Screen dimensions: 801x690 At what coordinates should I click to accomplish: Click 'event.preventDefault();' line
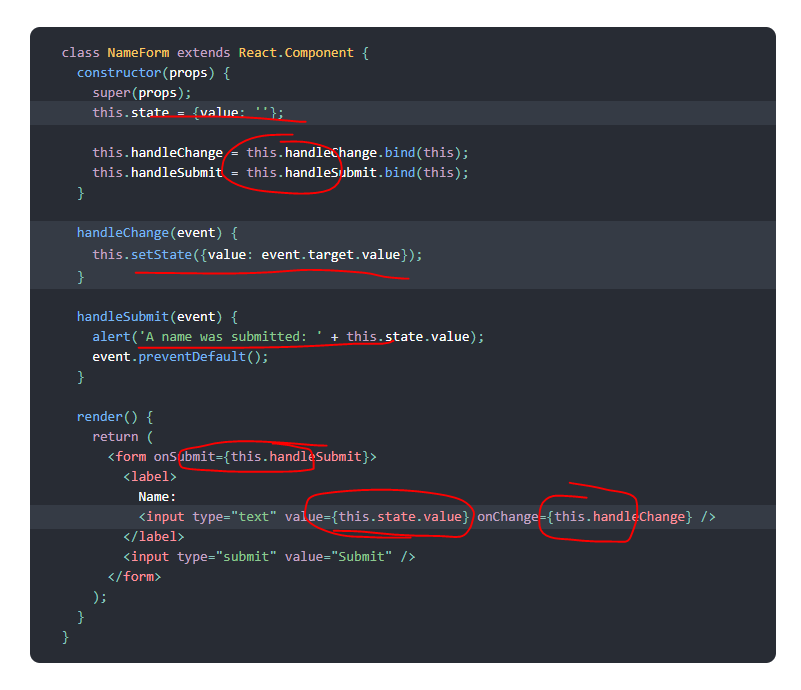[180, 357]
